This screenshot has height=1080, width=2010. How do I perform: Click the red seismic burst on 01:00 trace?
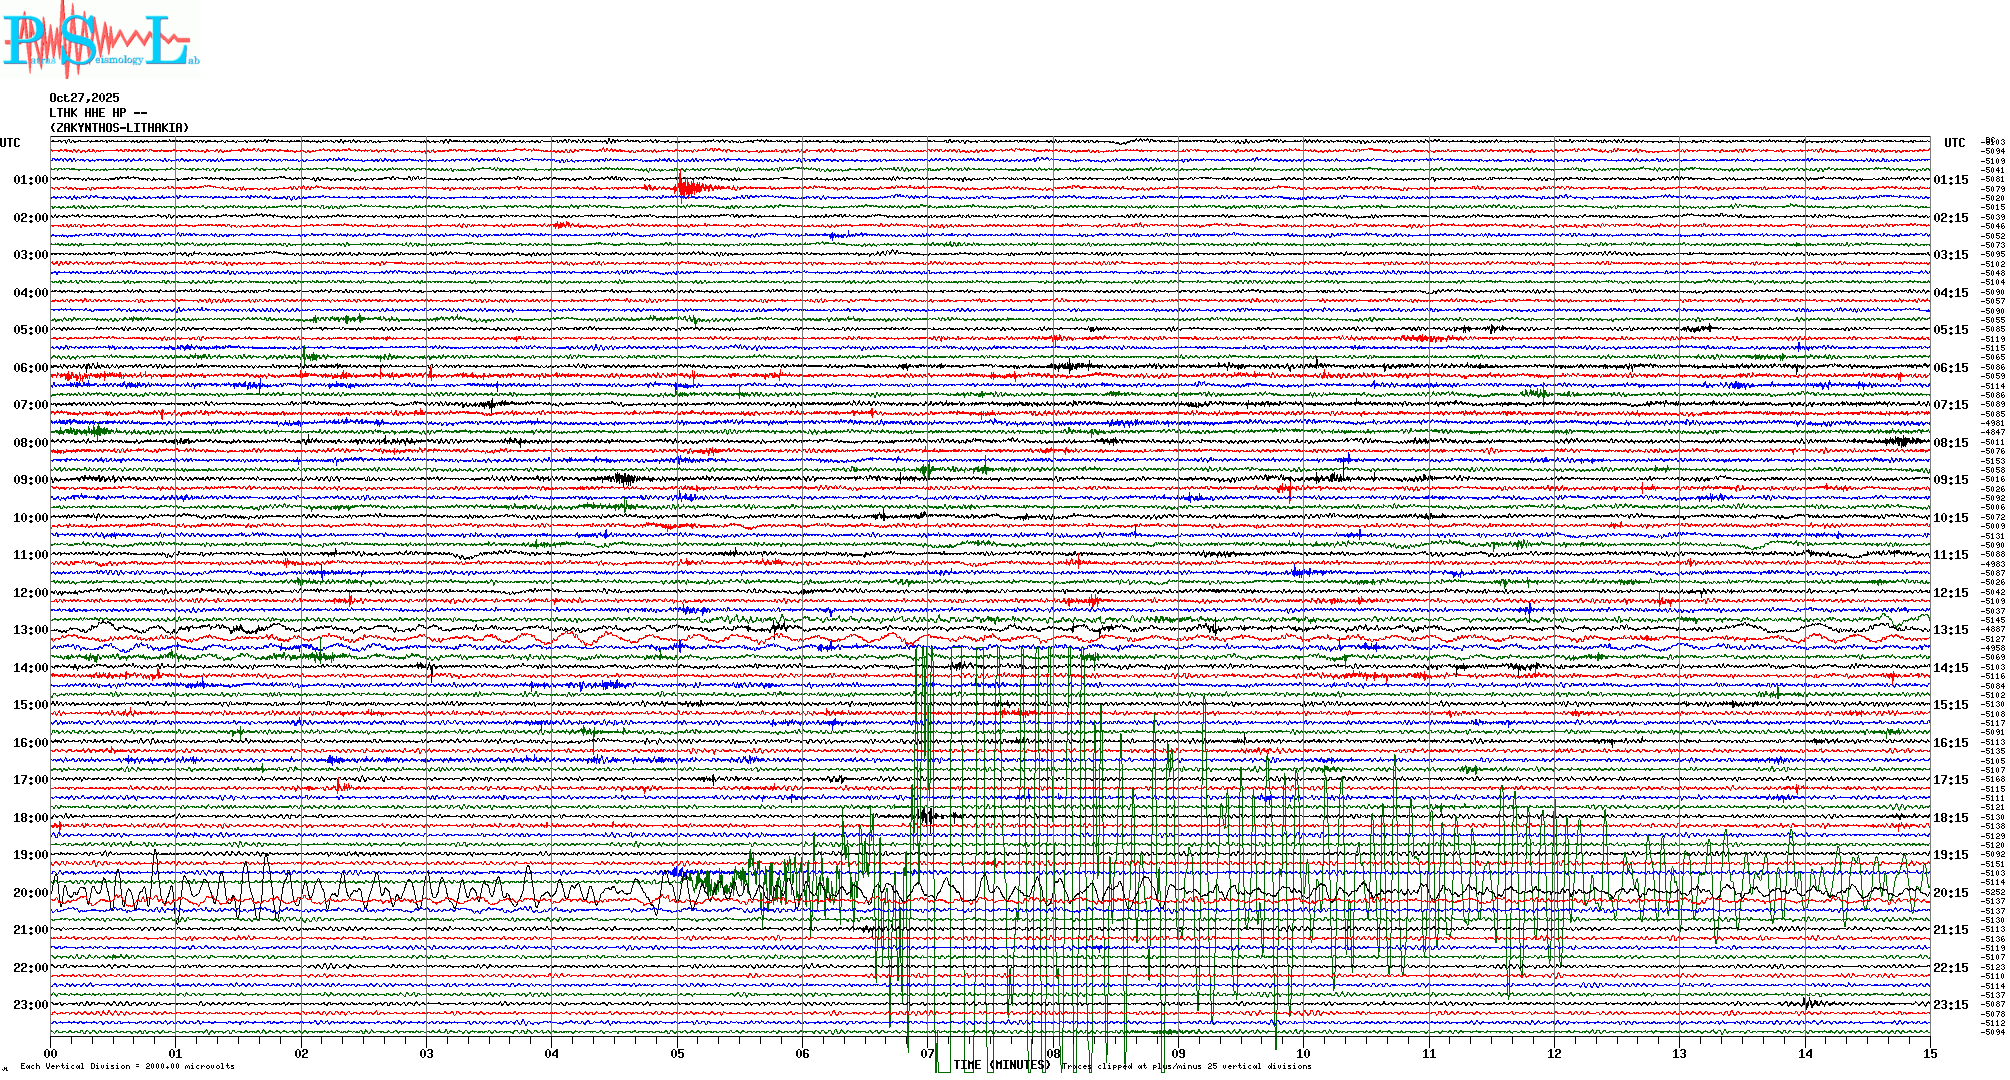tap(688, 187)
